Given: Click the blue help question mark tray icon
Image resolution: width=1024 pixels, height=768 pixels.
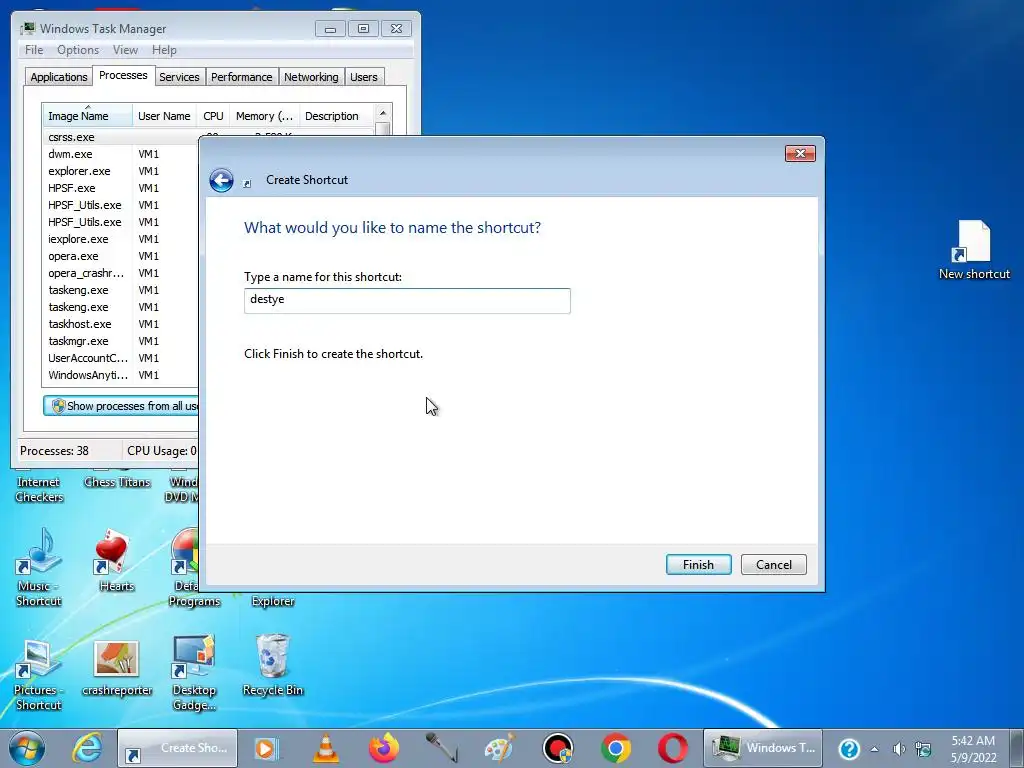Looking at the screenshot, I should [848, 748].
